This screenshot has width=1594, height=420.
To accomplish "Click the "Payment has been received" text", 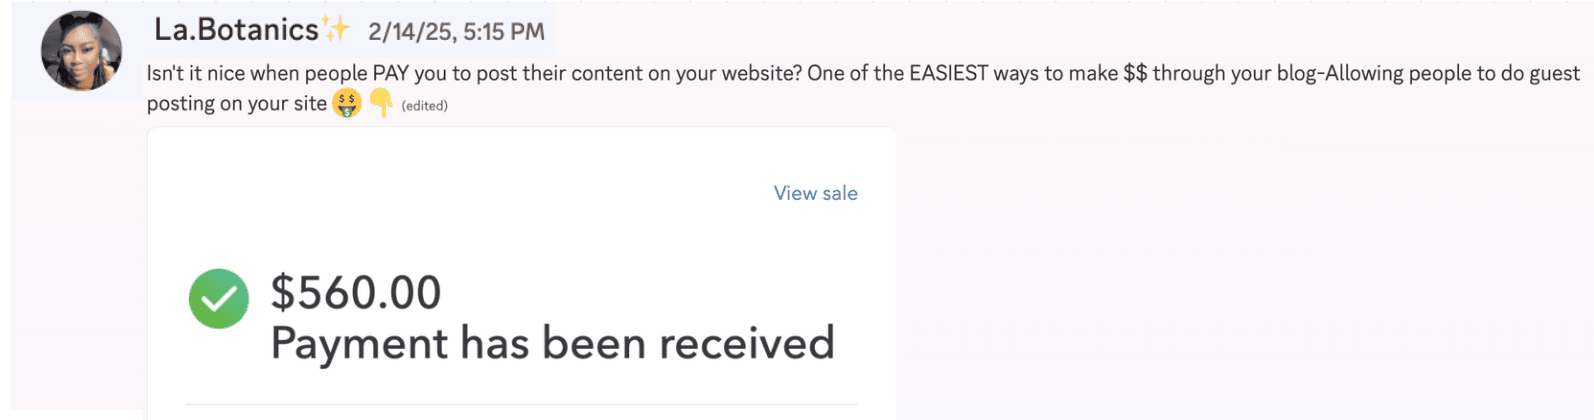I will point(552,343).
